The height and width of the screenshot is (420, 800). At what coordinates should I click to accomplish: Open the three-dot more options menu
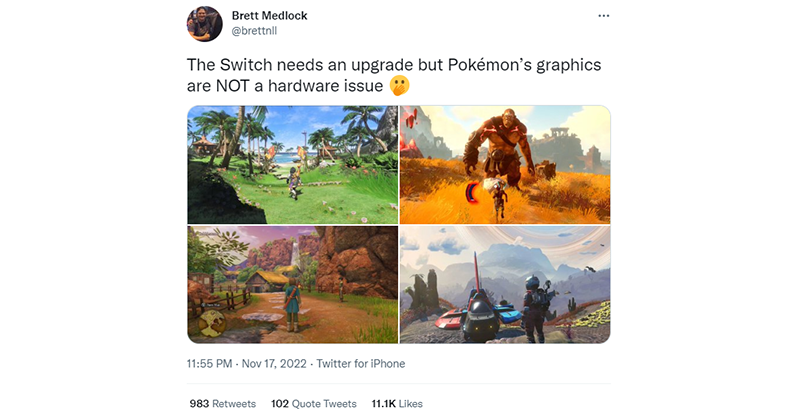604,16
